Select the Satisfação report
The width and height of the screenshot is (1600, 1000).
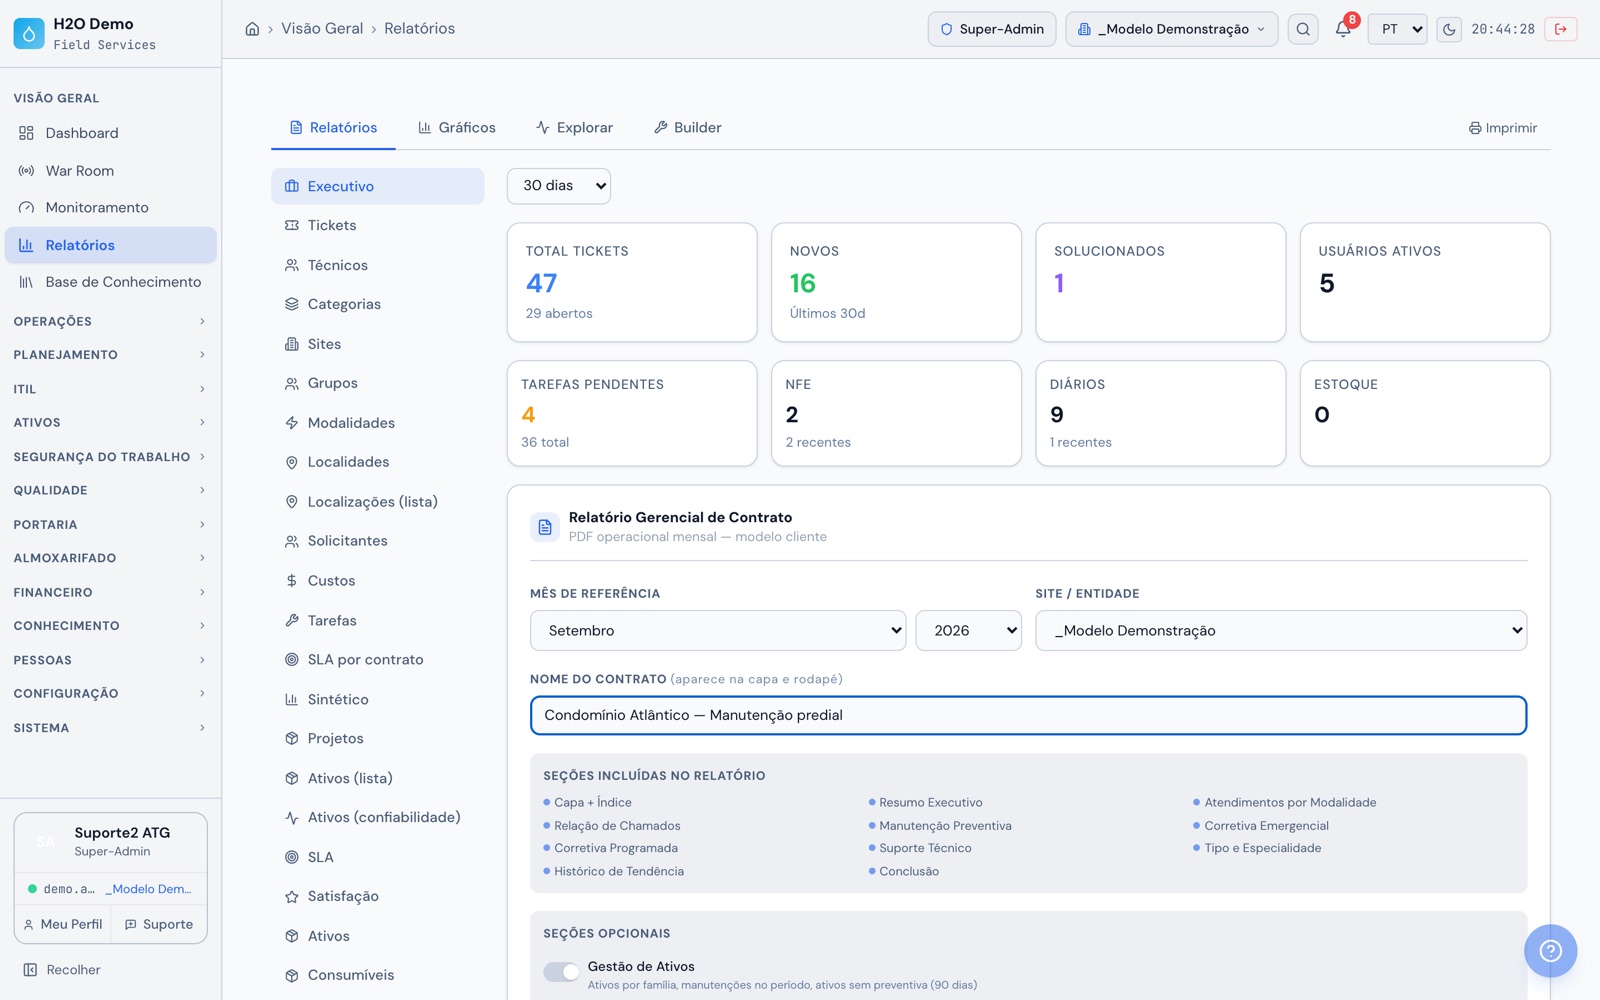pyautogui.click(x=377, y=897)
